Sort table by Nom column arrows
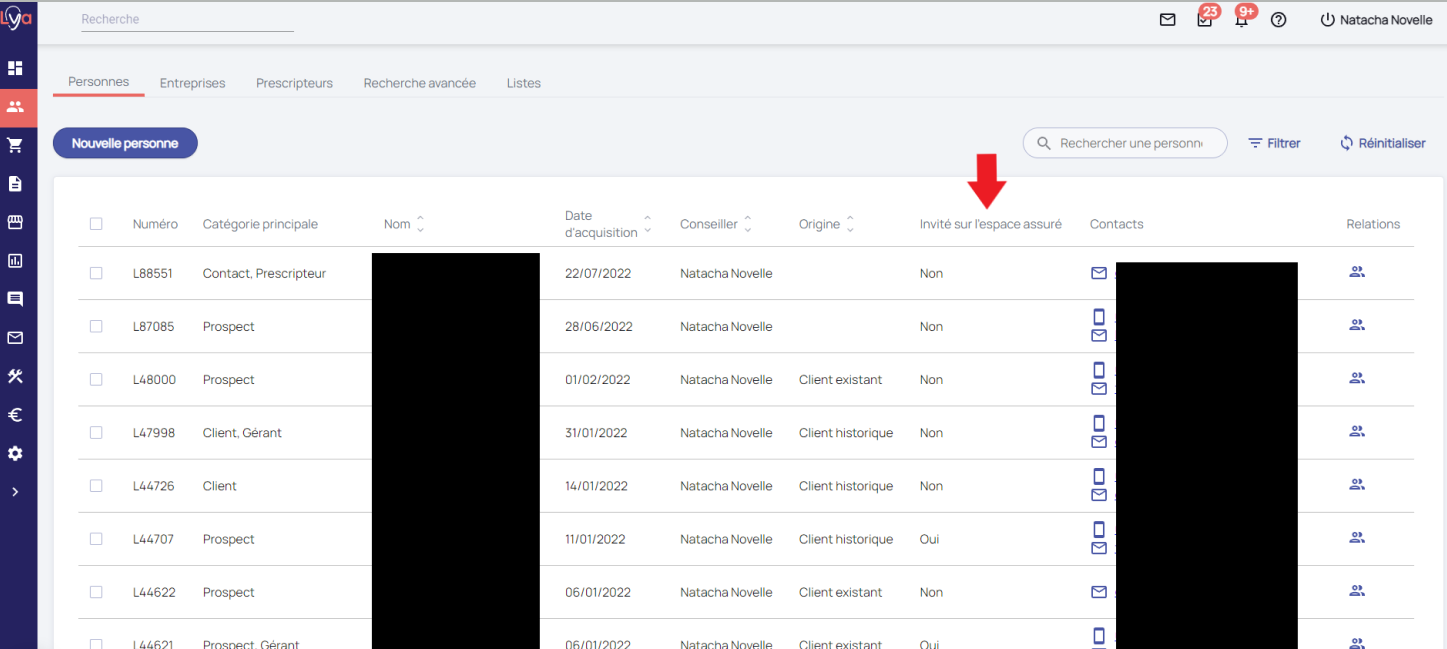 pos(420,224)
